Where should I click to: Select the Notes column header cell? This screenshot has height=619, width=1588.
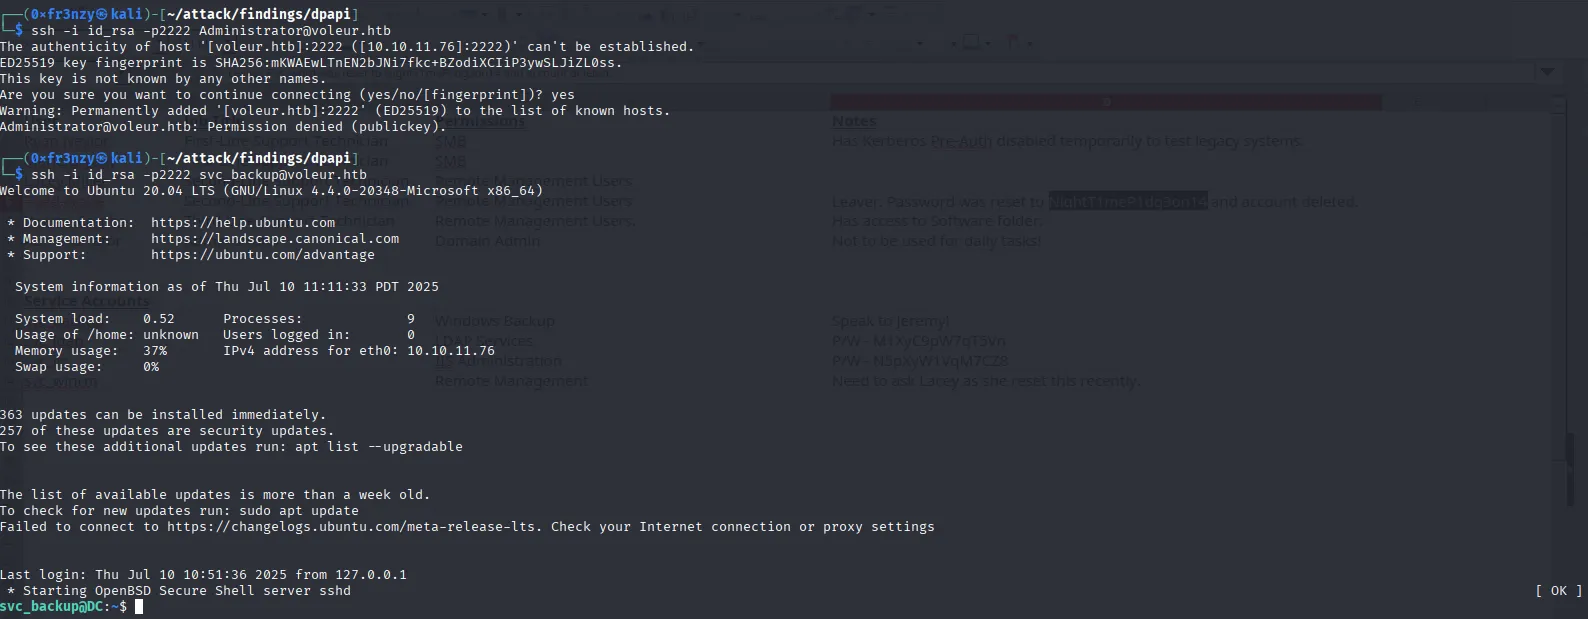(x=854, y=121)
